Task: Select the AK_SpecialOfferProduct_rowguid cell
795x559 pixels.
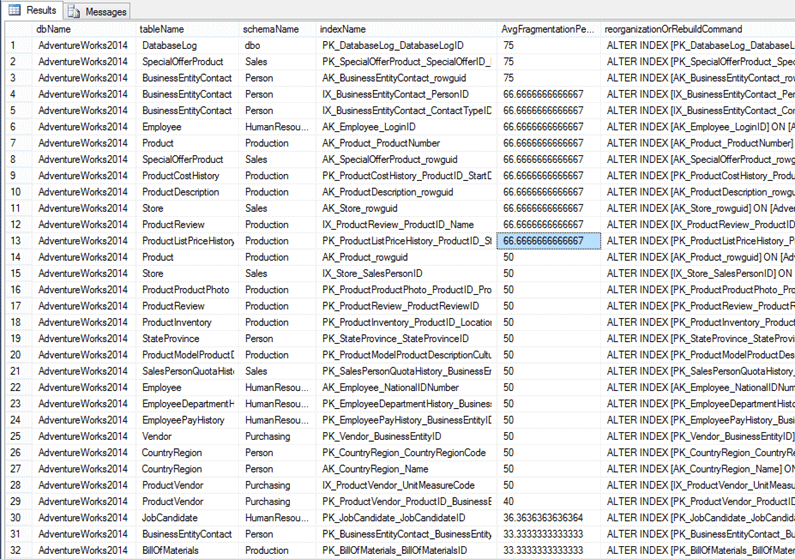Action: pyautogui.click(x=407, y=160)
